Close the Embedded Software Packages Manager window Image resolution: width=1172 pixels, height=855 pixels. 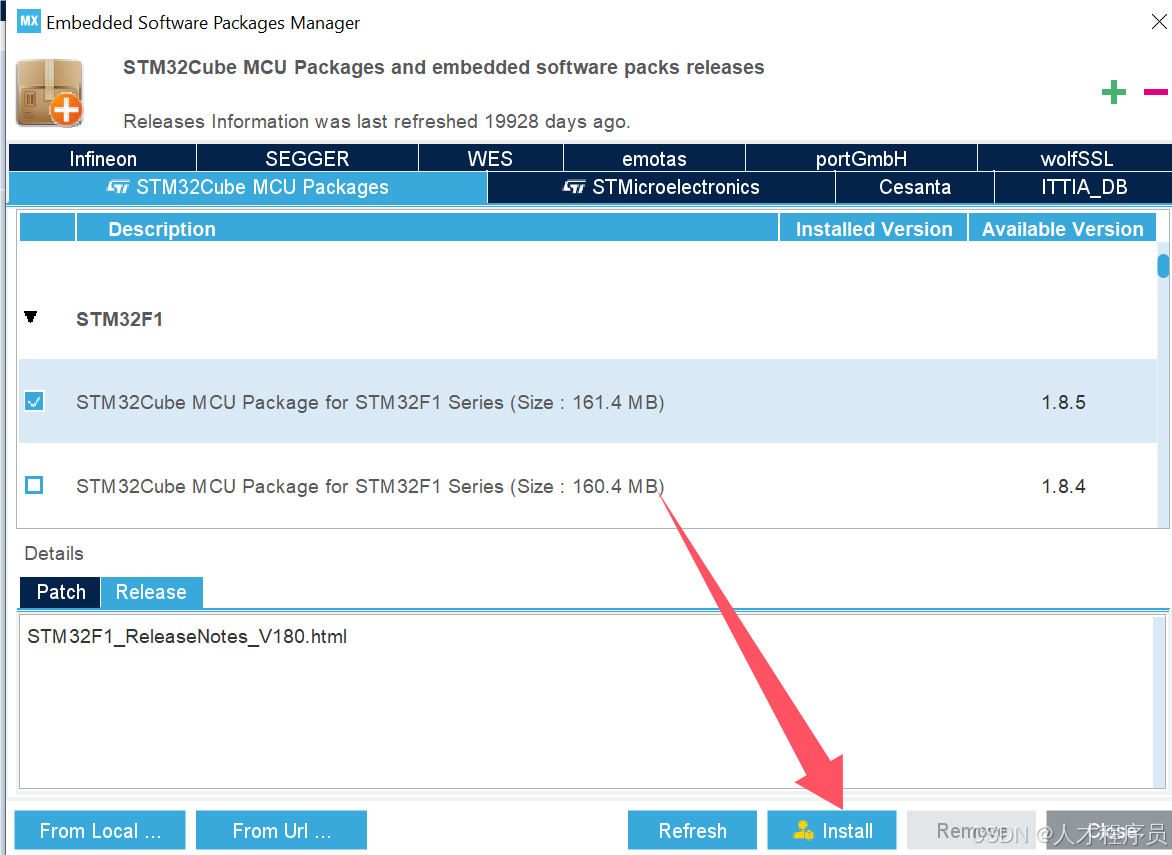click(x=1159, y=22)
